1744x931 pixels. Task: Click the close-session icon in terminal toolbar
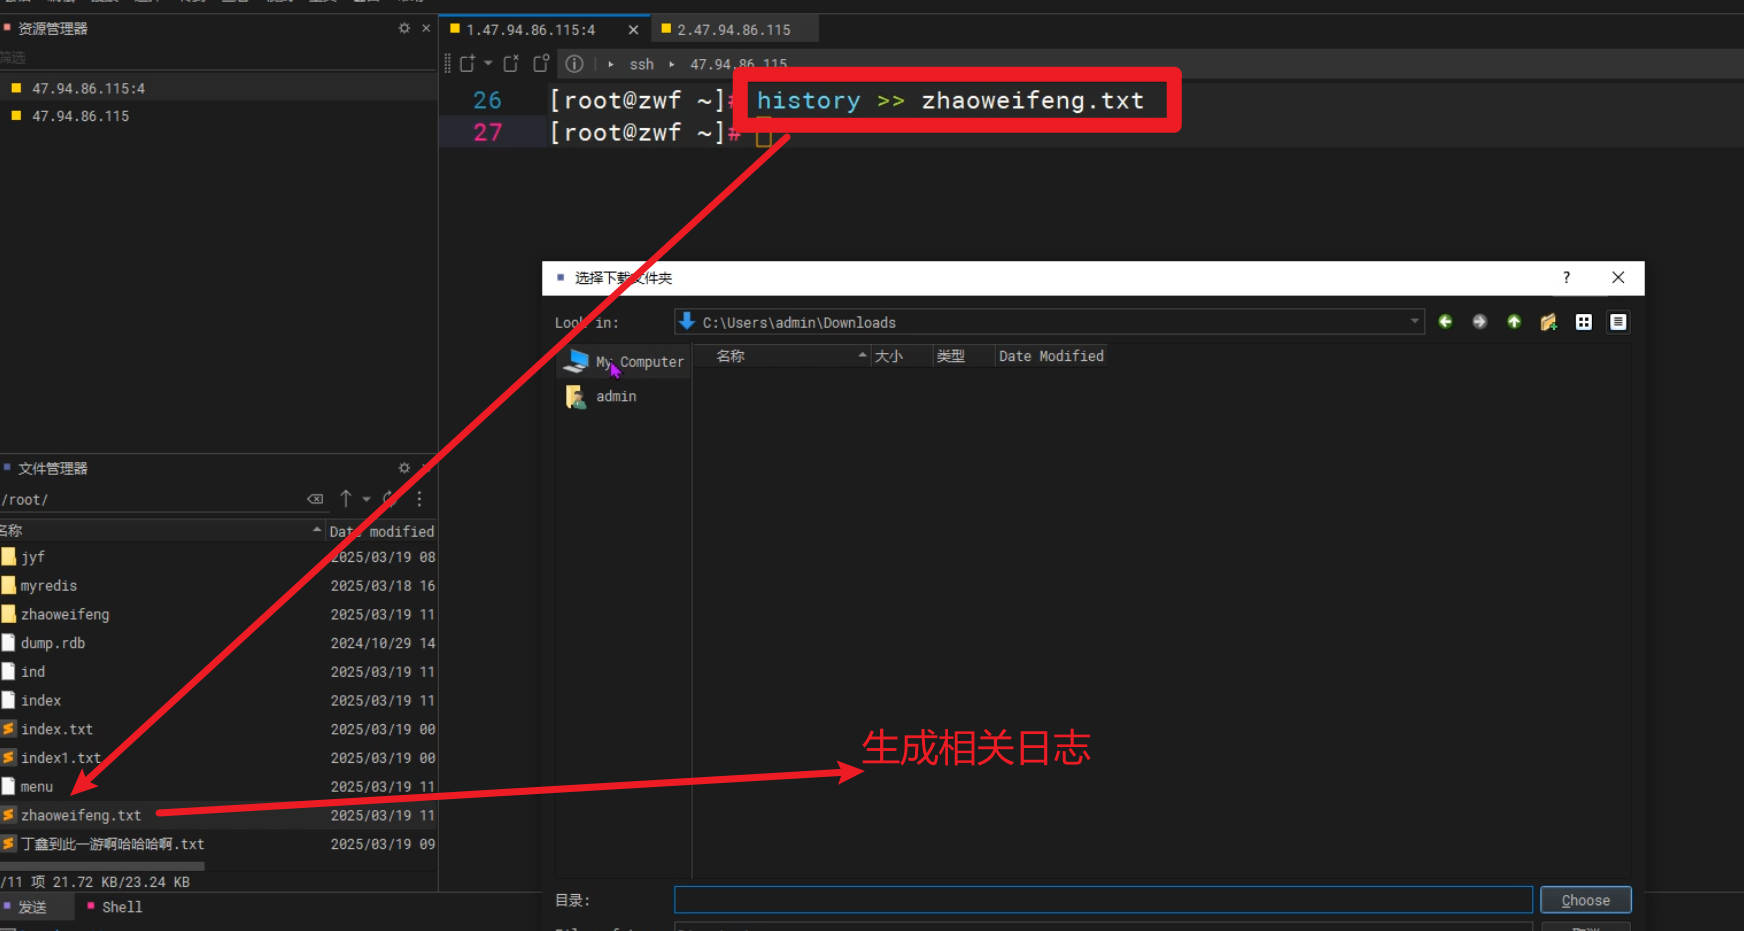[511, 64]
